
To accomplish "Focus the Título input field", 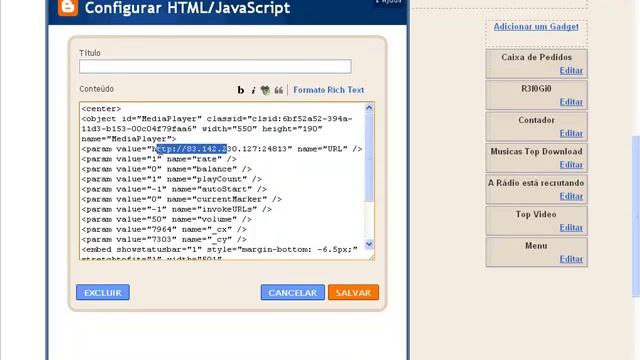I will [x=215, y=67].
